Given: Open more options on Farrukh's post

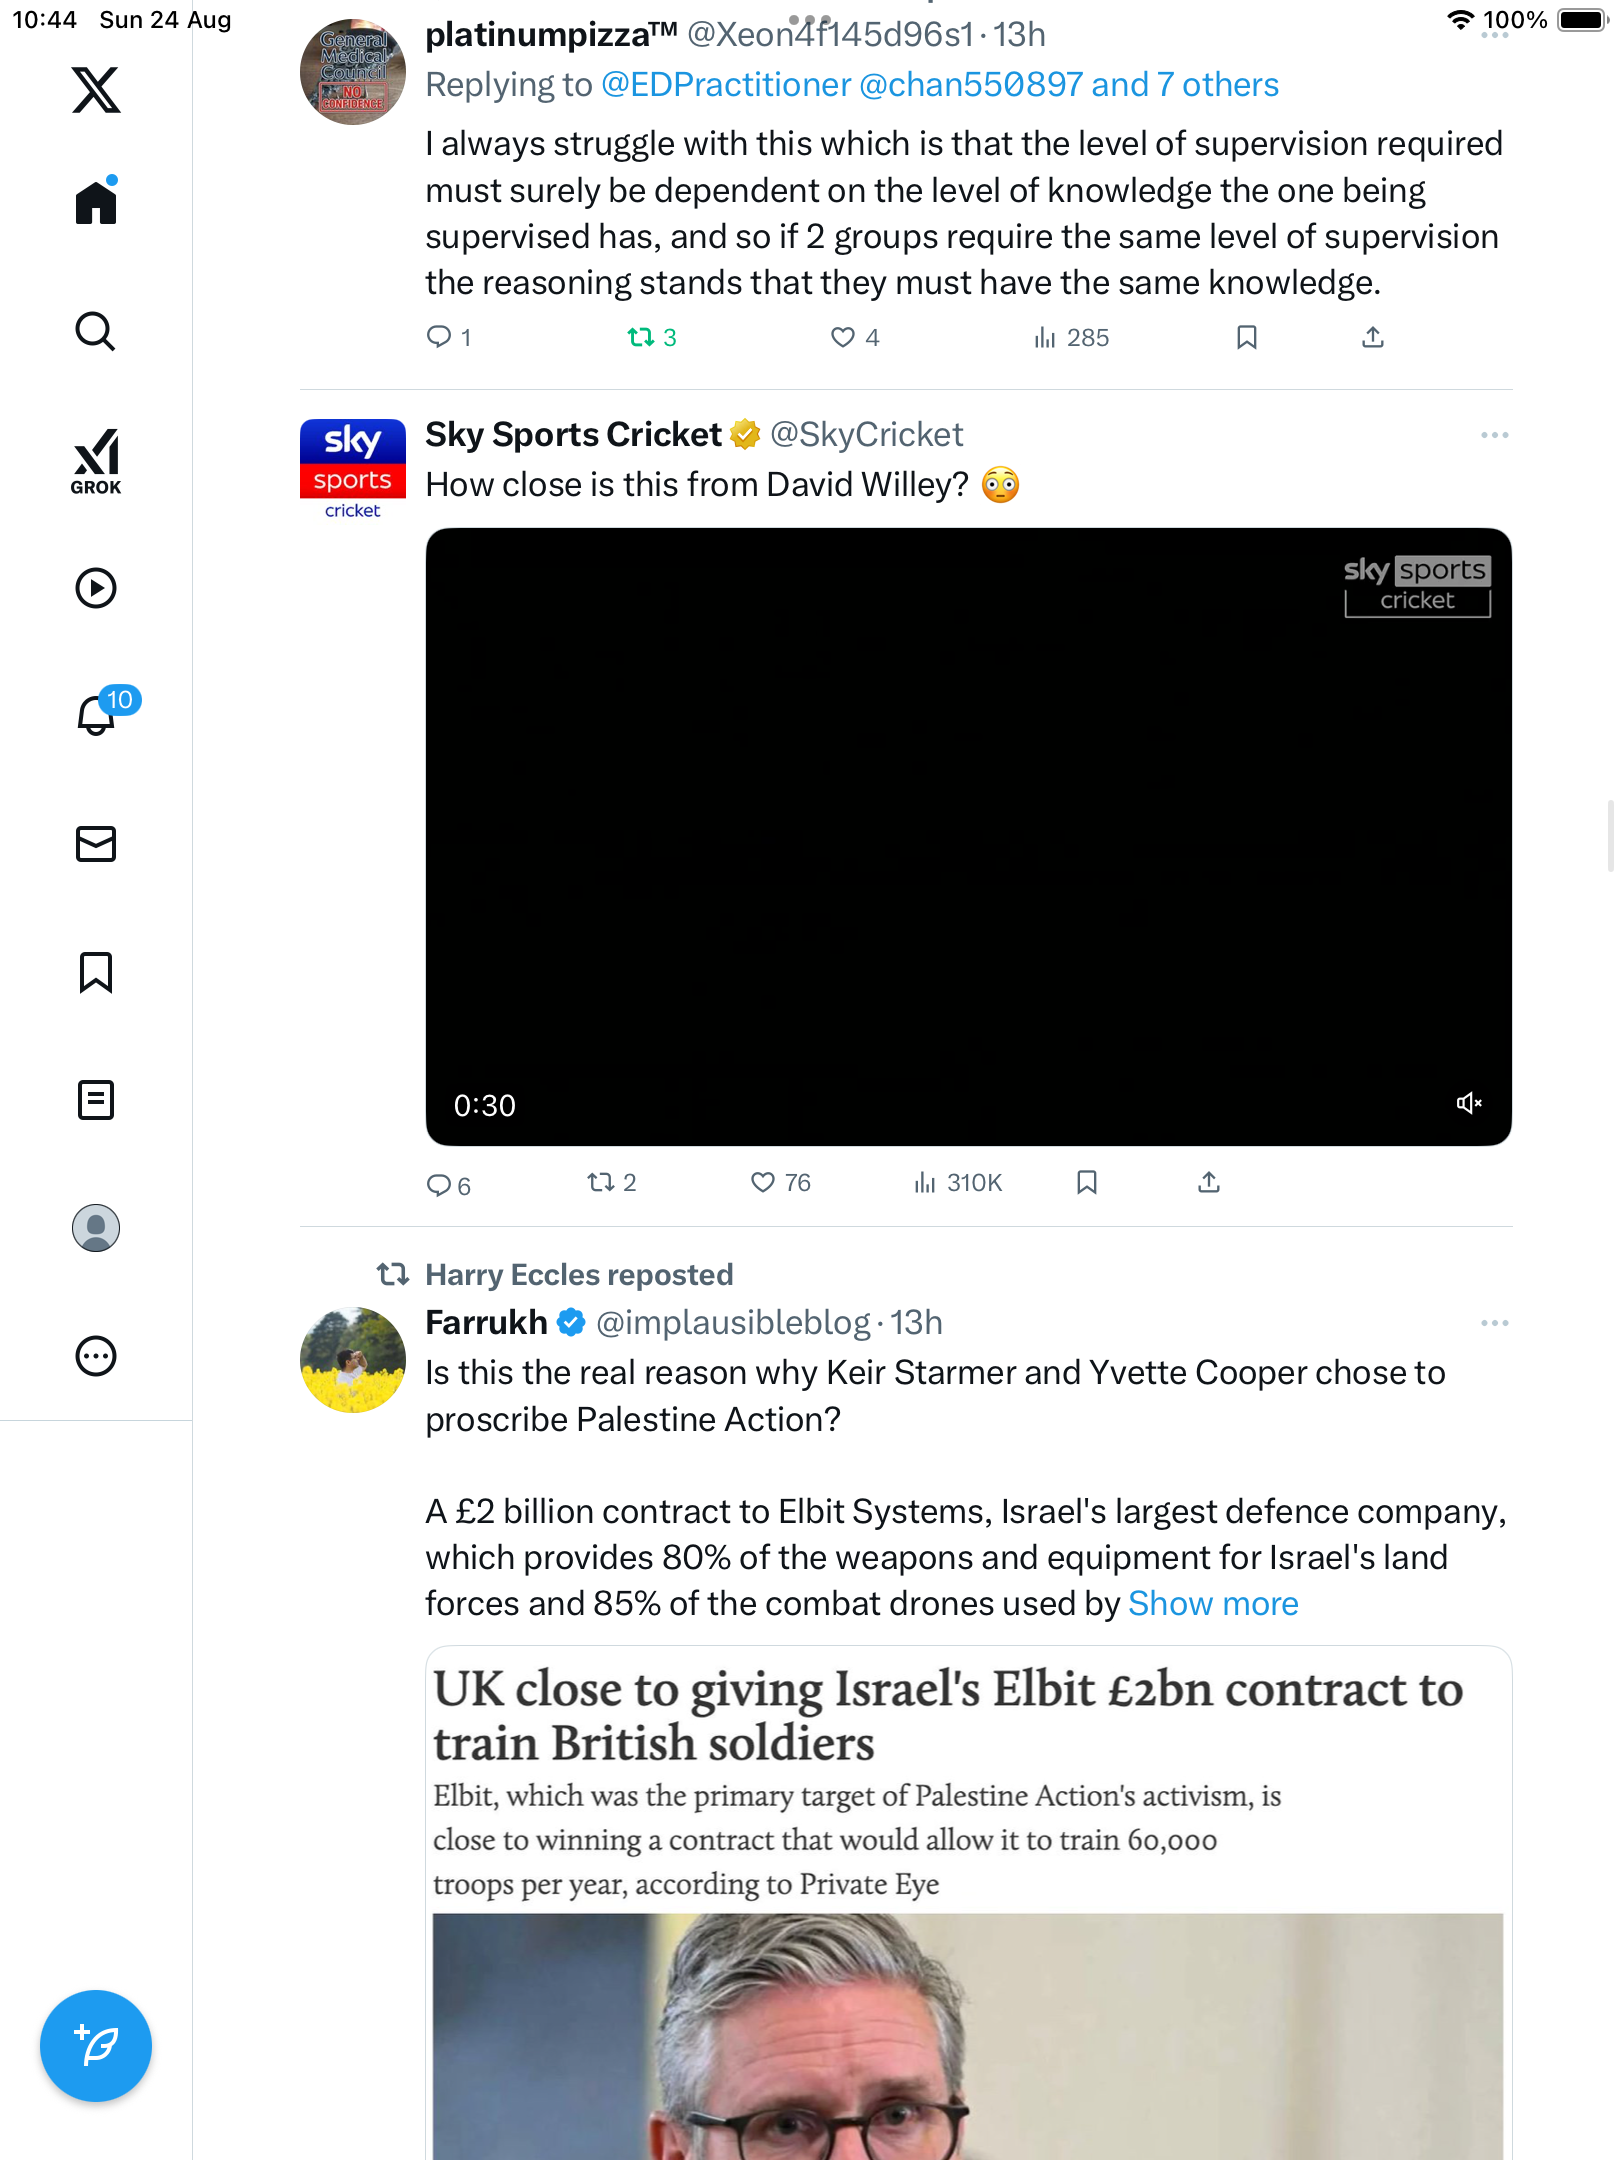Looking at the screenshot, I should (x=1494, y=1323).
